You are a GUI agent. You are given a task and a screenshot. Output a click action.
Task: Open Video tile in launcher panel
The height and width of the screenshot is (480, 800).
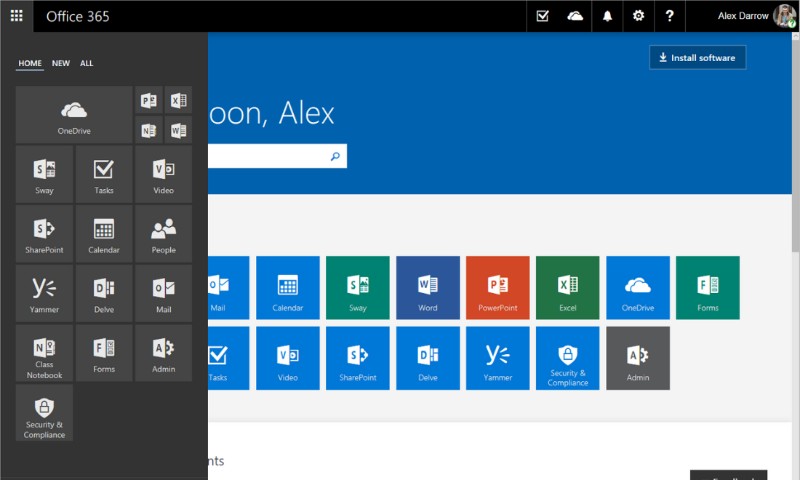click(163, 174)
